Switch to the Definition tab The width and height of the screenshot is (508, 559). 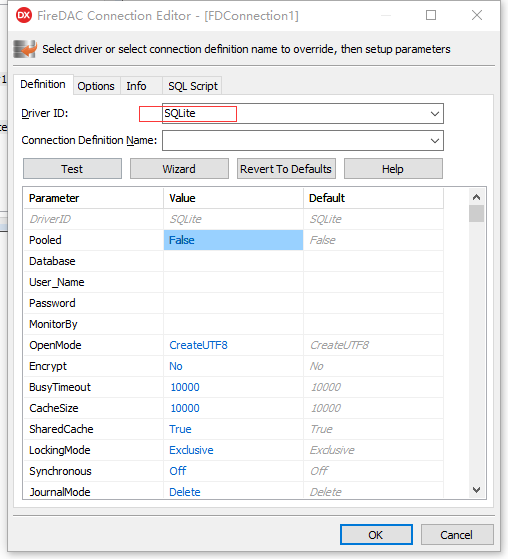pyautogui.click(x=43, y=84)
